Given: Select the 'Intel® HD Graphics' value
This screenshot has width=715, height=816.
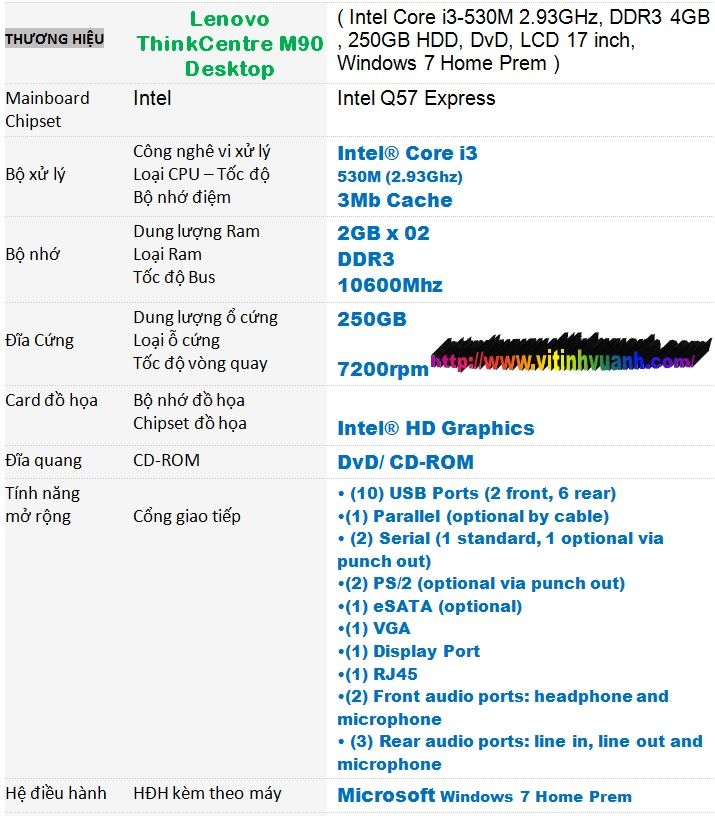Looking at the screenshot, I should 436,428.
